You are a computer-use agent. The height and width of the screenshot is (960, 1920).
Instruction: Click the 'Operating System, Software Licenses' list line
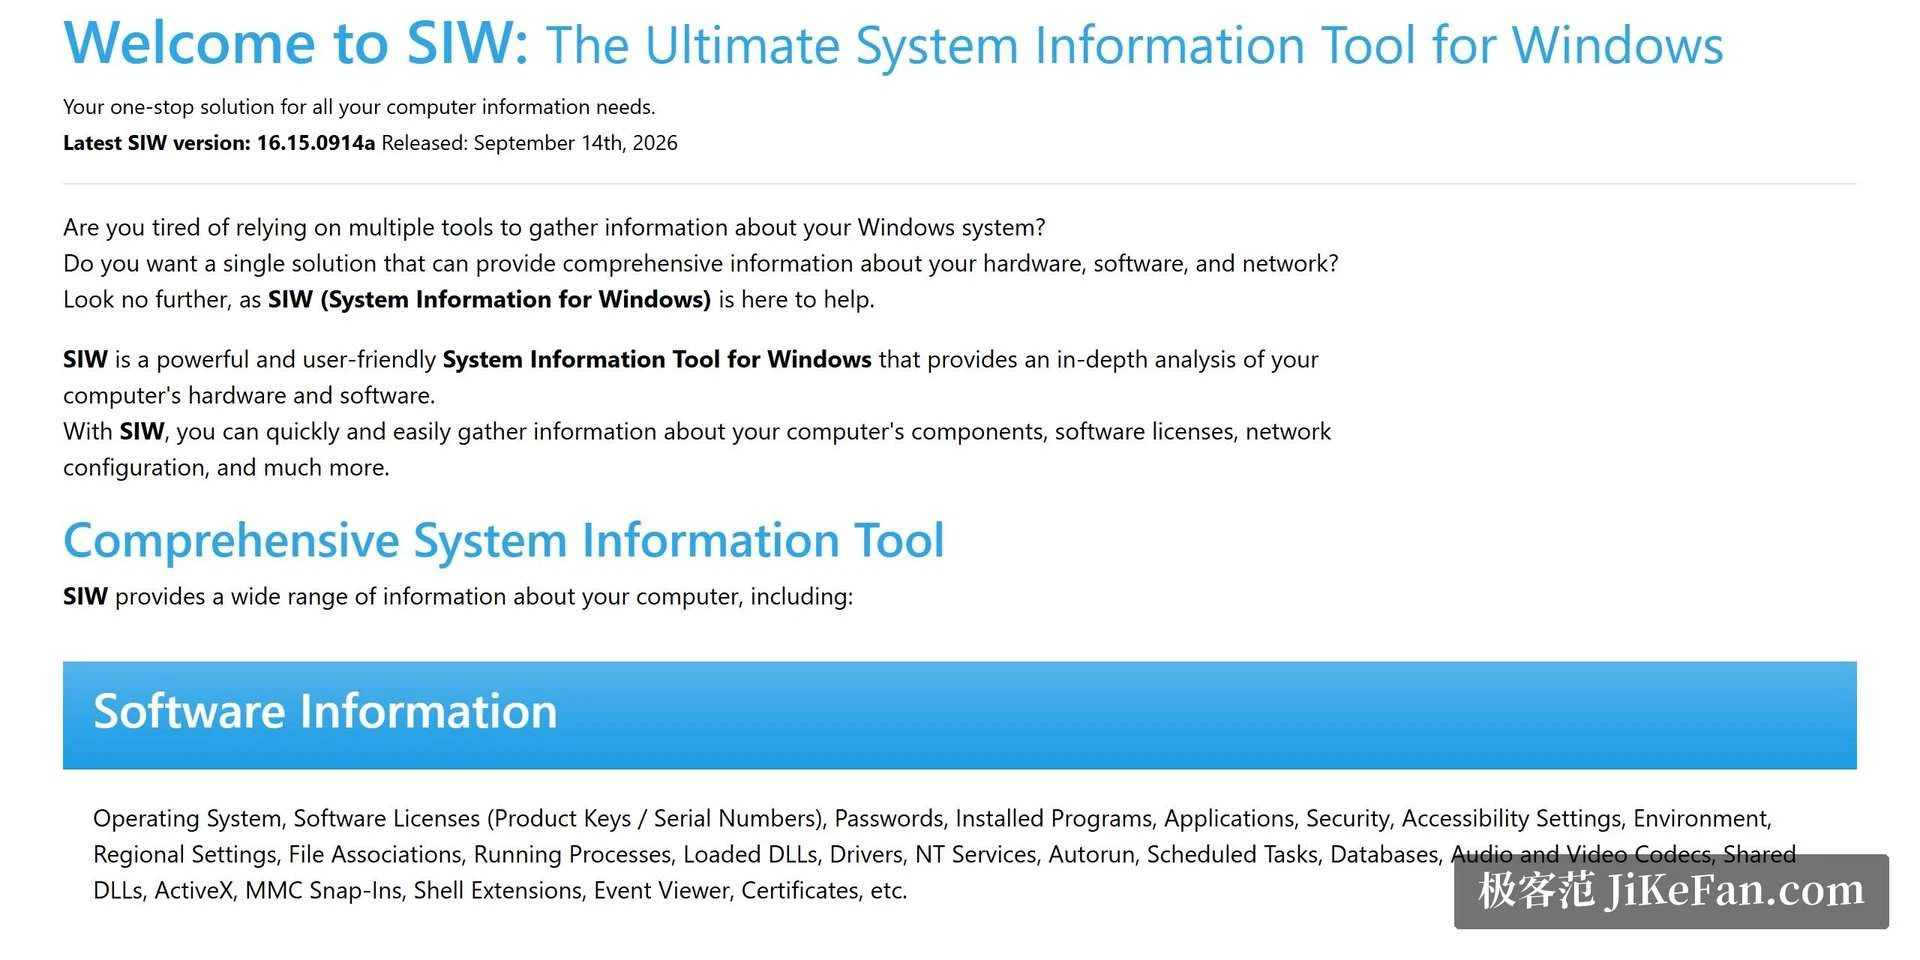(x=932, y=819)
